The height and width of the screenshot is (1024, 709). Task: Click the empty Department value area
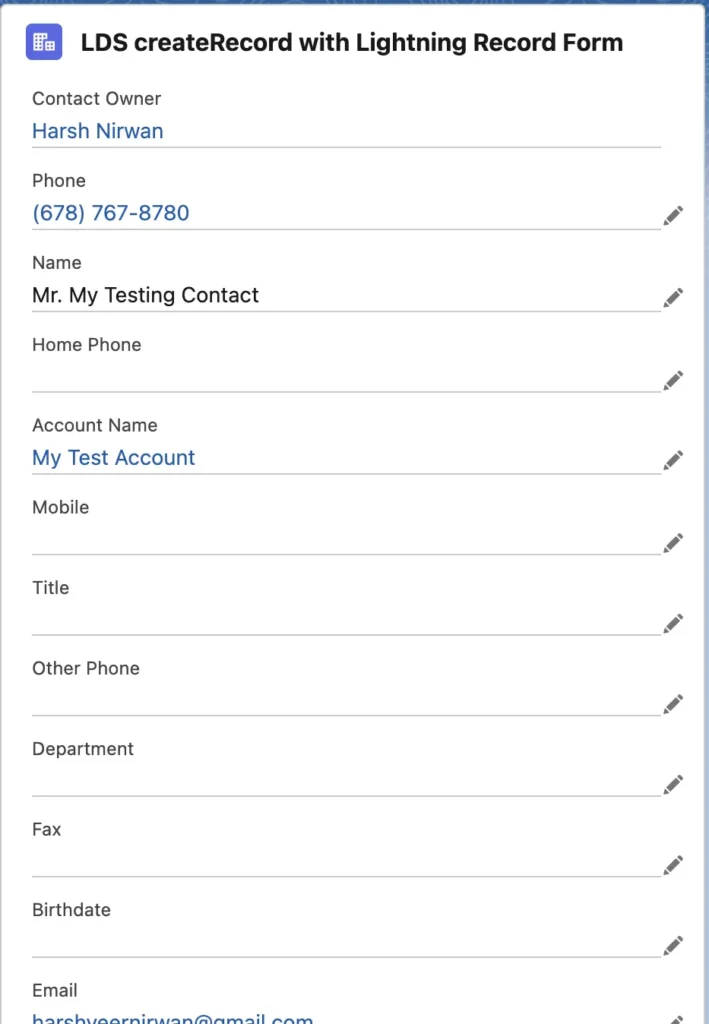pos(346,779)
